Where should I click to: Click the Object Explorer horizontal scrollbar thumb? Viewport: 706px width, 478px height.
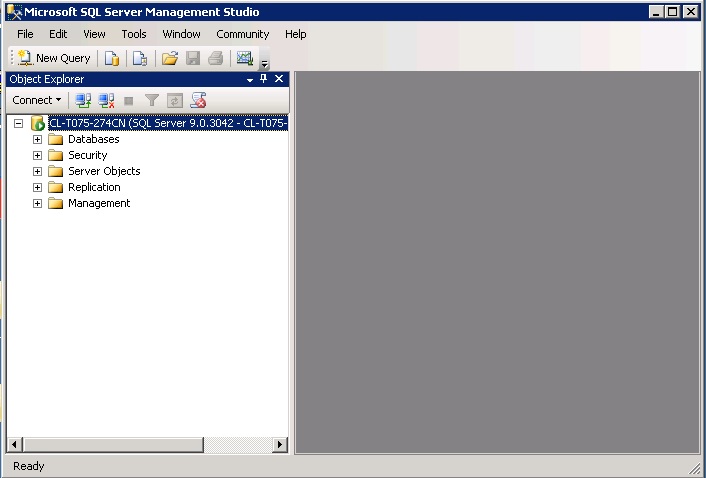(113, 445)
